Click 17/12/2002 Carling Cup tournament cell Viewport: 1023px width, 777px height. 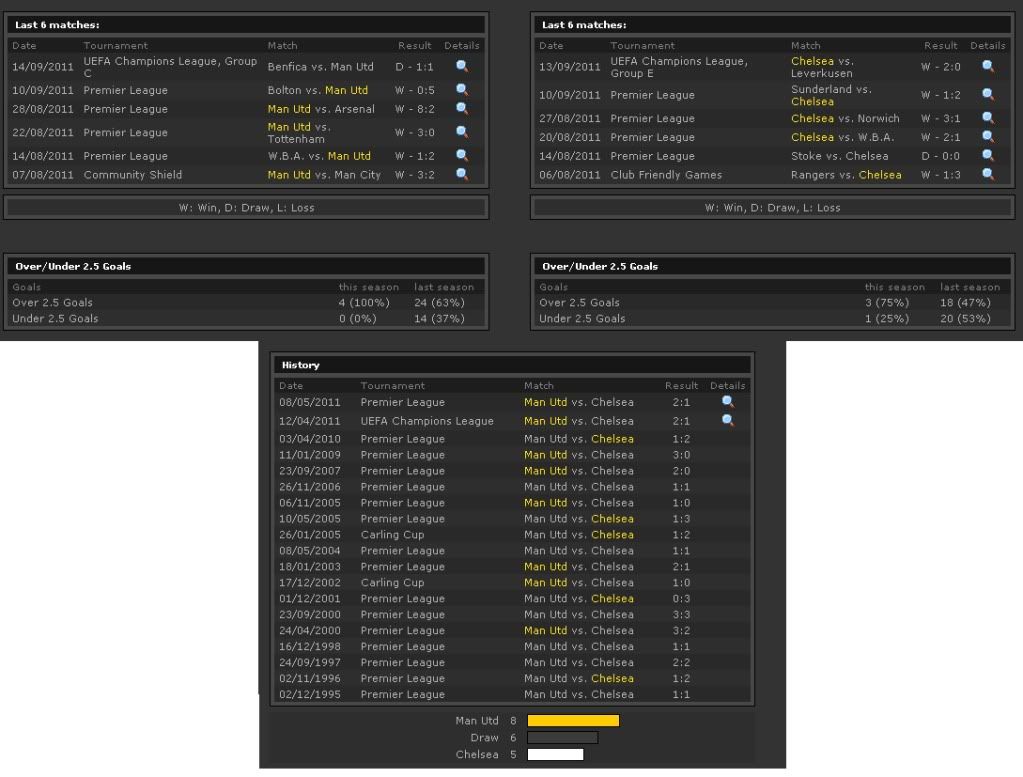pyautogui.click(x=392, y=583)
